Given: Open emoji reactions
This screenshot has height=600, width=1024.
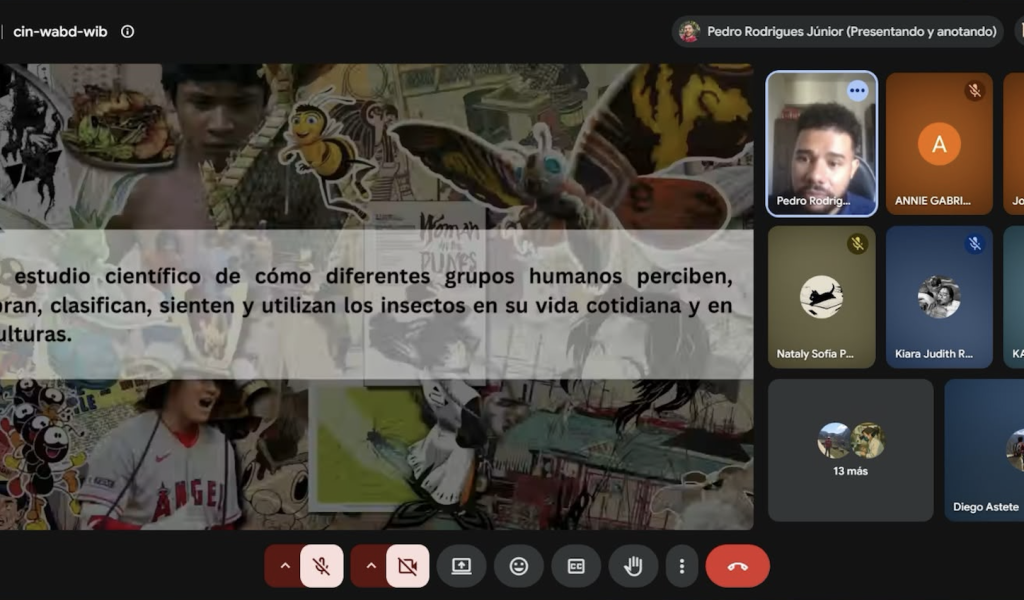Looking at the screenshot, I should [519, 566].
